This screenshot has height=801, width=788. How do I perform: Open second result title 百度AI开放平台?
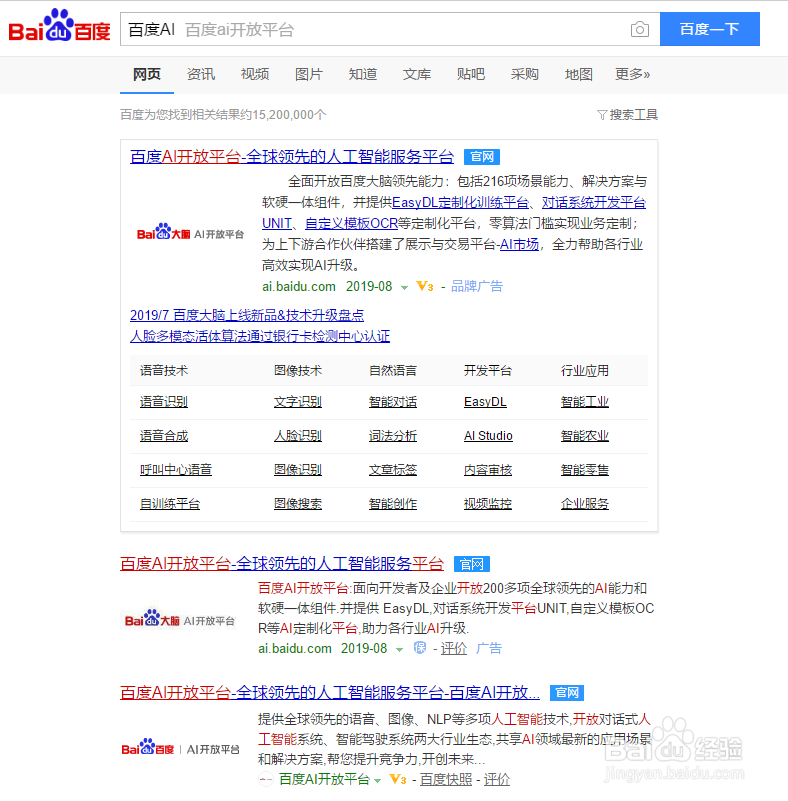point(281,563)
